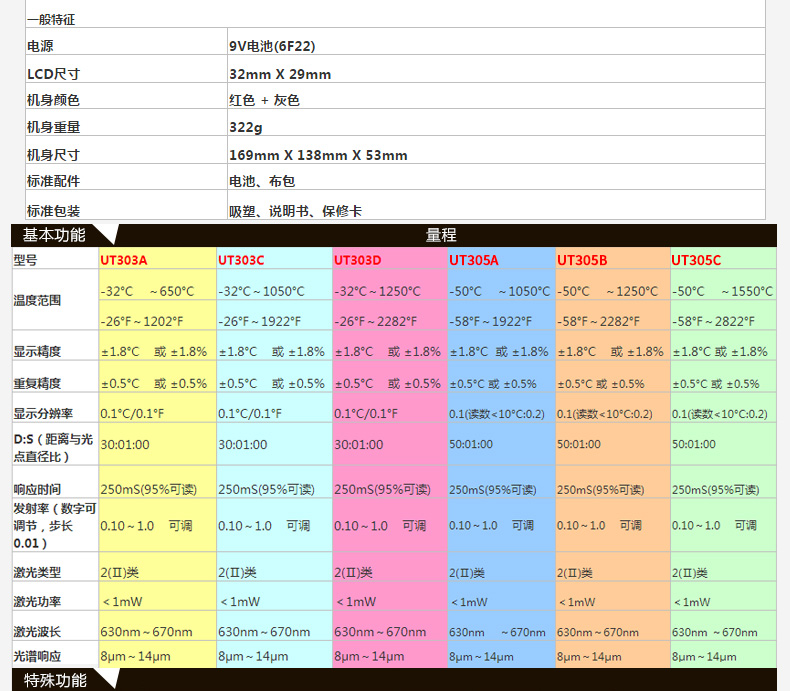The image size is (790, 691).
Task: Select the UT303A model name
Action: [124, 260]
